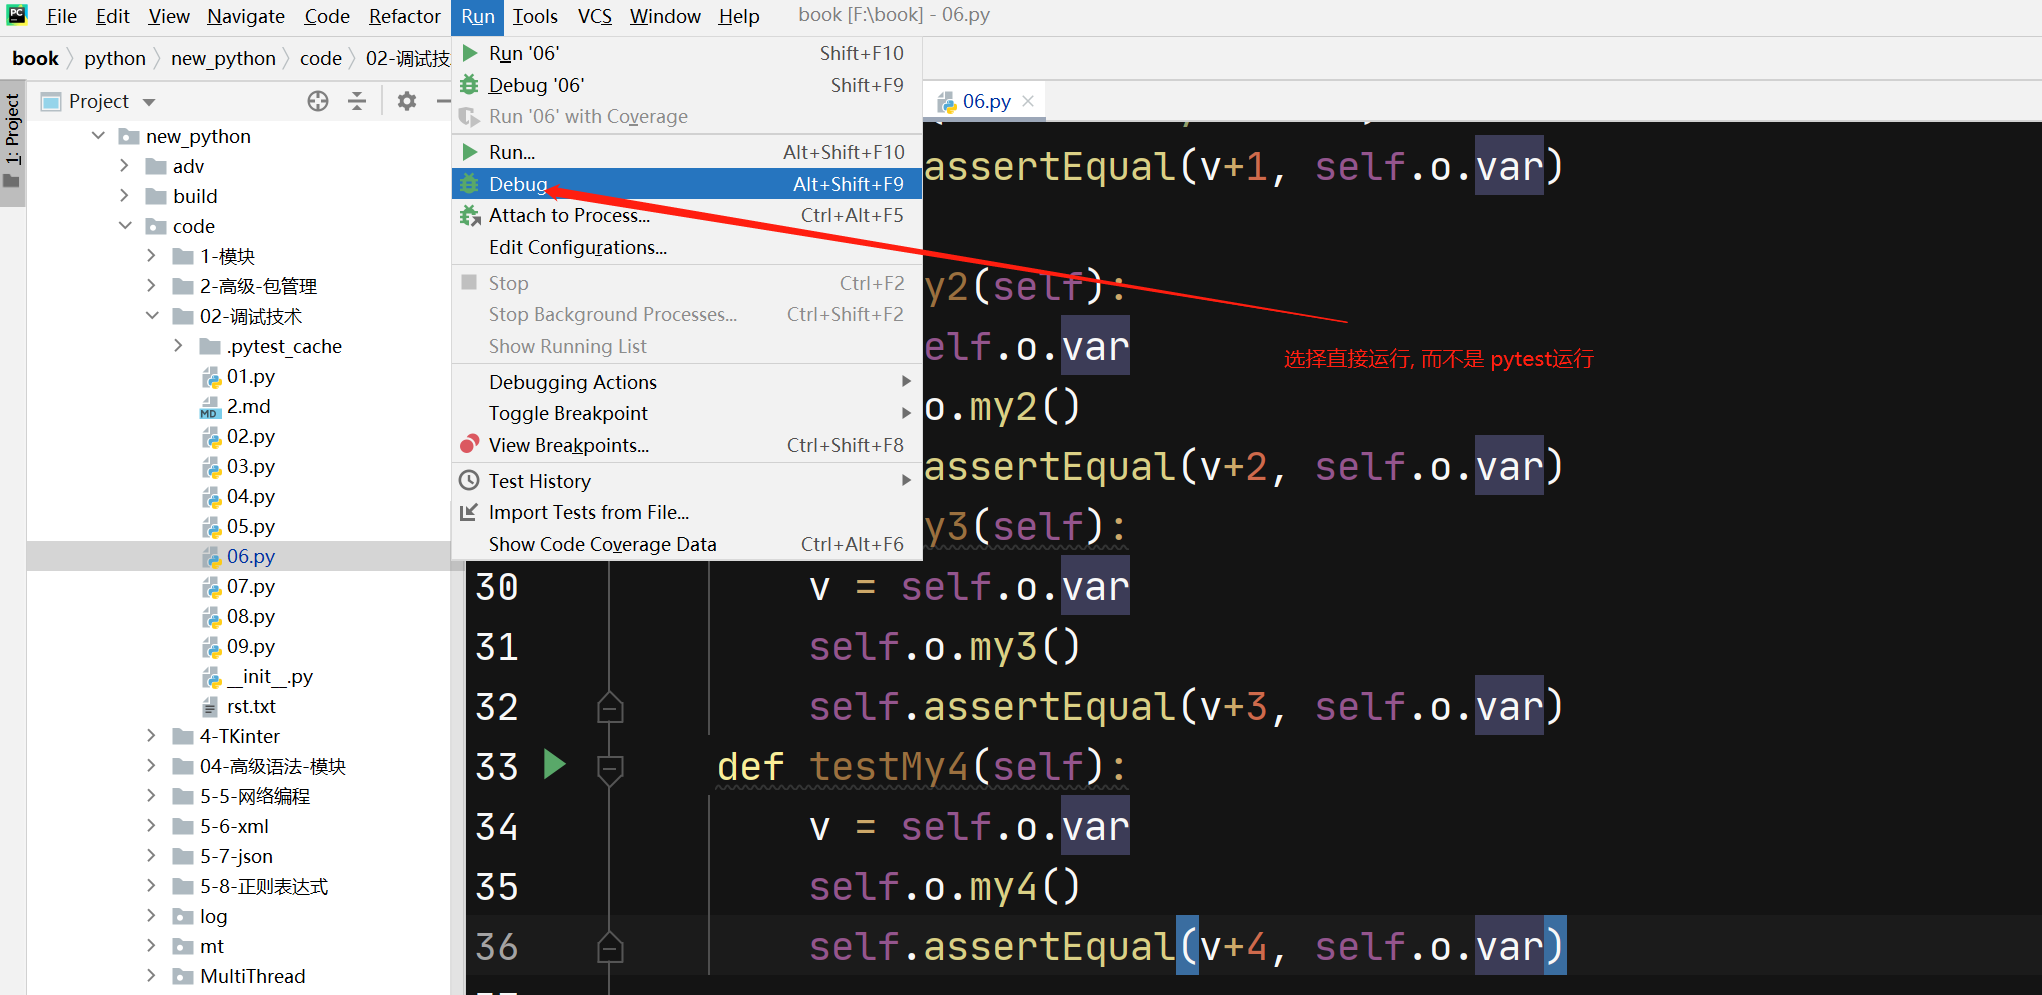The image size is (2042, 995).
Task: Choose Edit Configurations... menu entry
Action: point(577,247)
